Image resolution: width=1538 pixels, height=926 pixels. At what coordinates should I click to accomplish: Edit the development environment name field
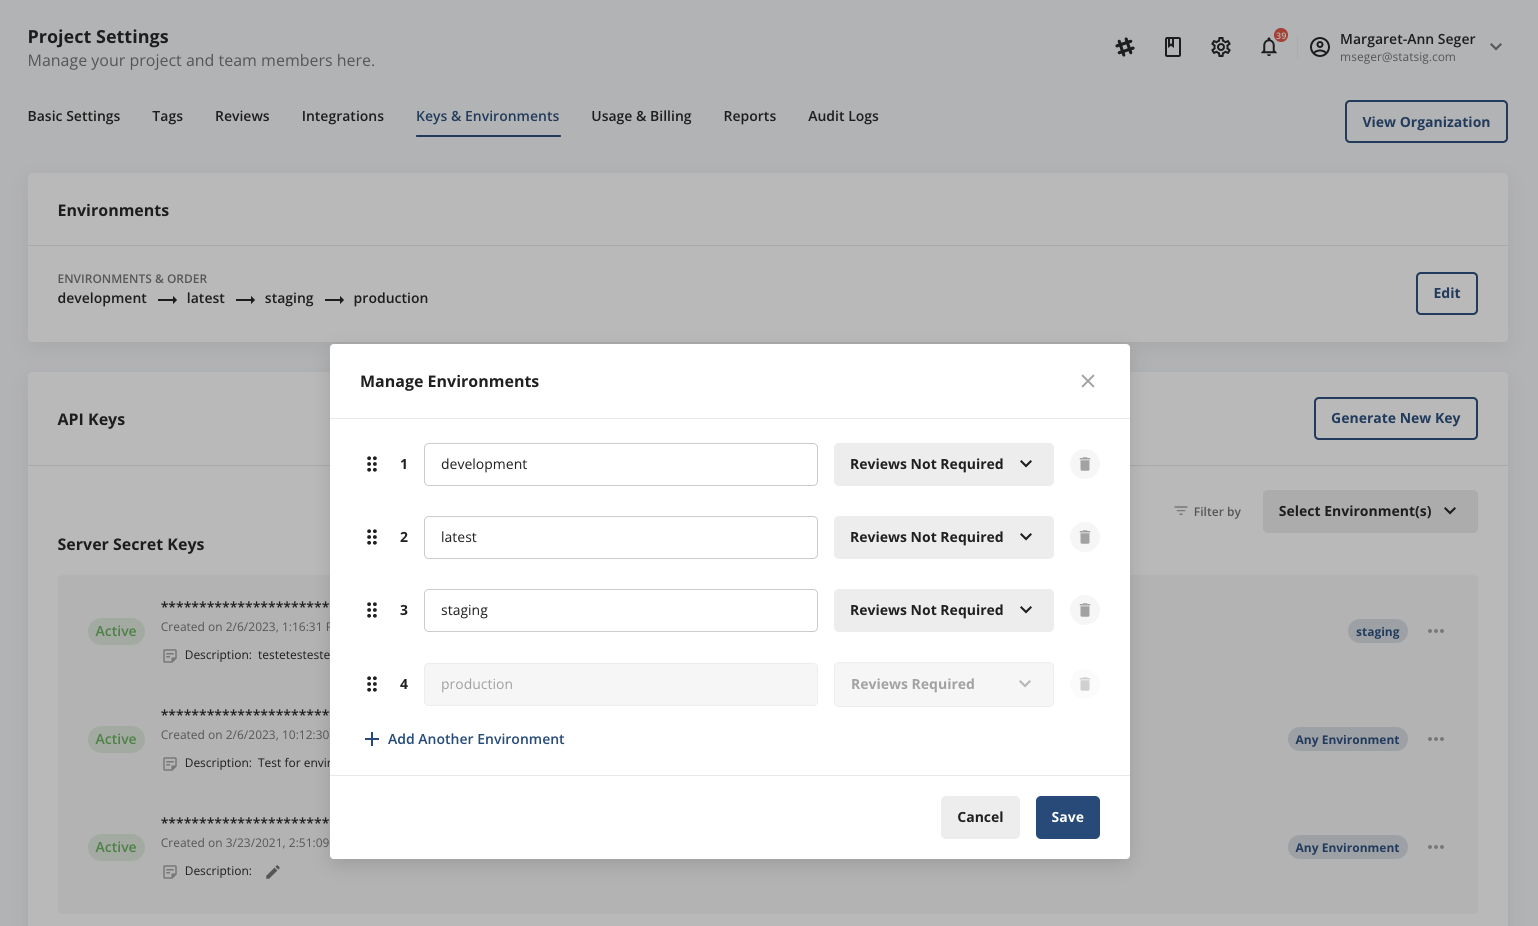click(x=621, y=464)
